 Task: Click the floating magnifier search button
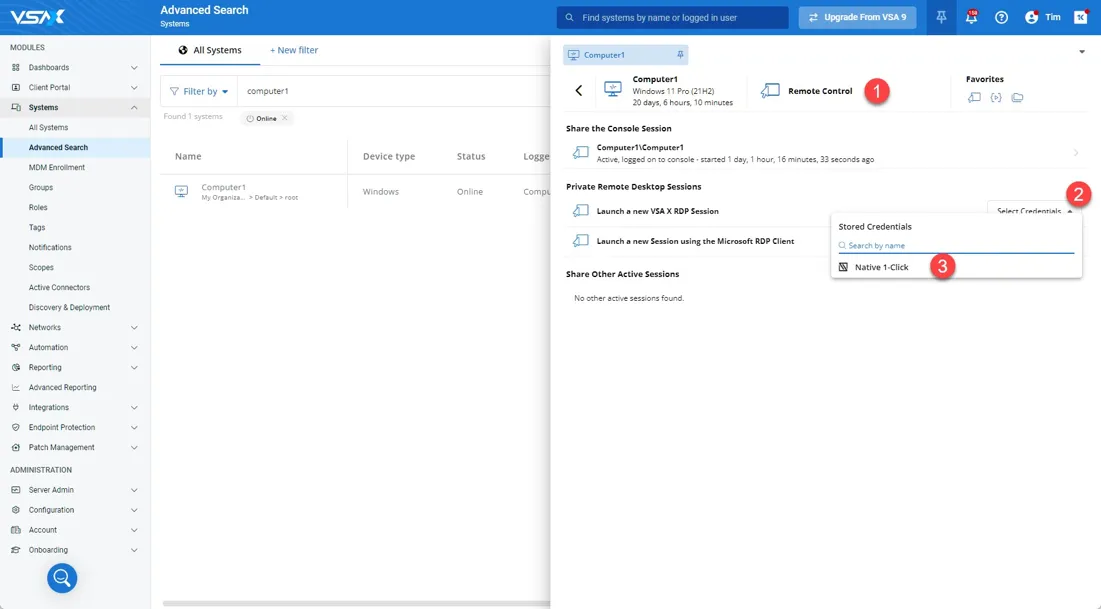[62, 577]
